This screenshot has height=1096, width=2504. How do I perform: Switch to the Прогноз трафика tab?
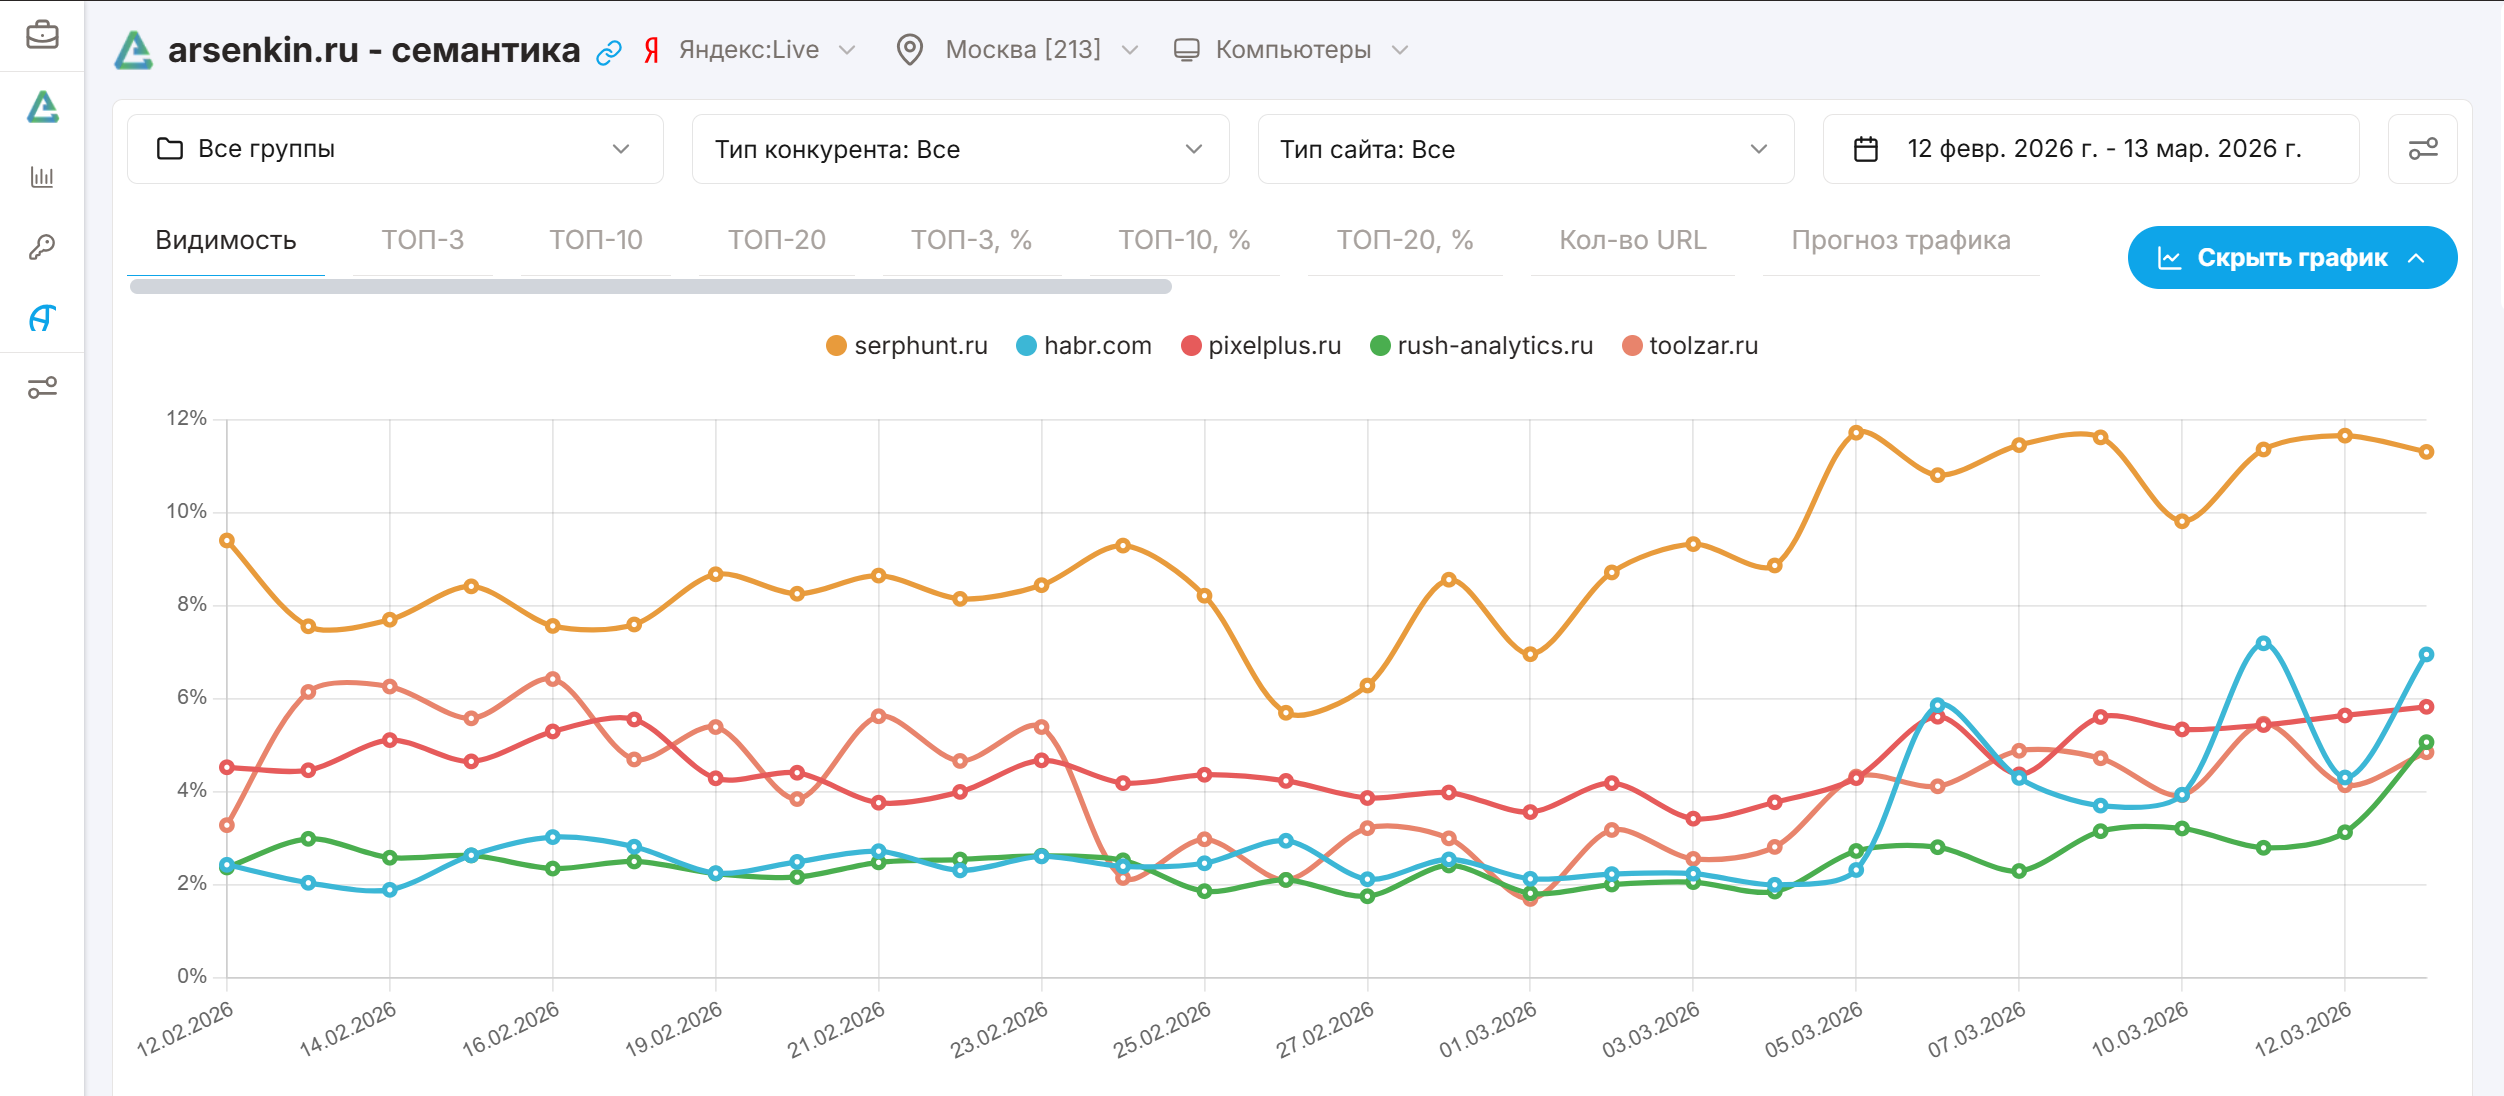point(1900,240)
